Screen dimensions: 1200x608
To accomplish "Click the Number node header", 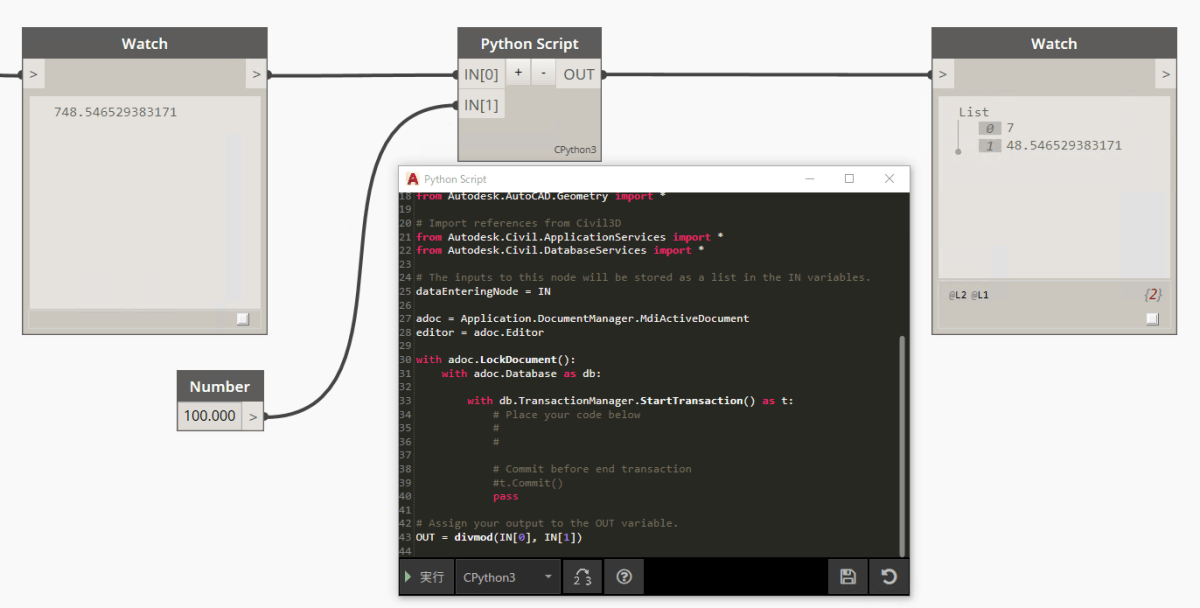I will pos(220,387).
